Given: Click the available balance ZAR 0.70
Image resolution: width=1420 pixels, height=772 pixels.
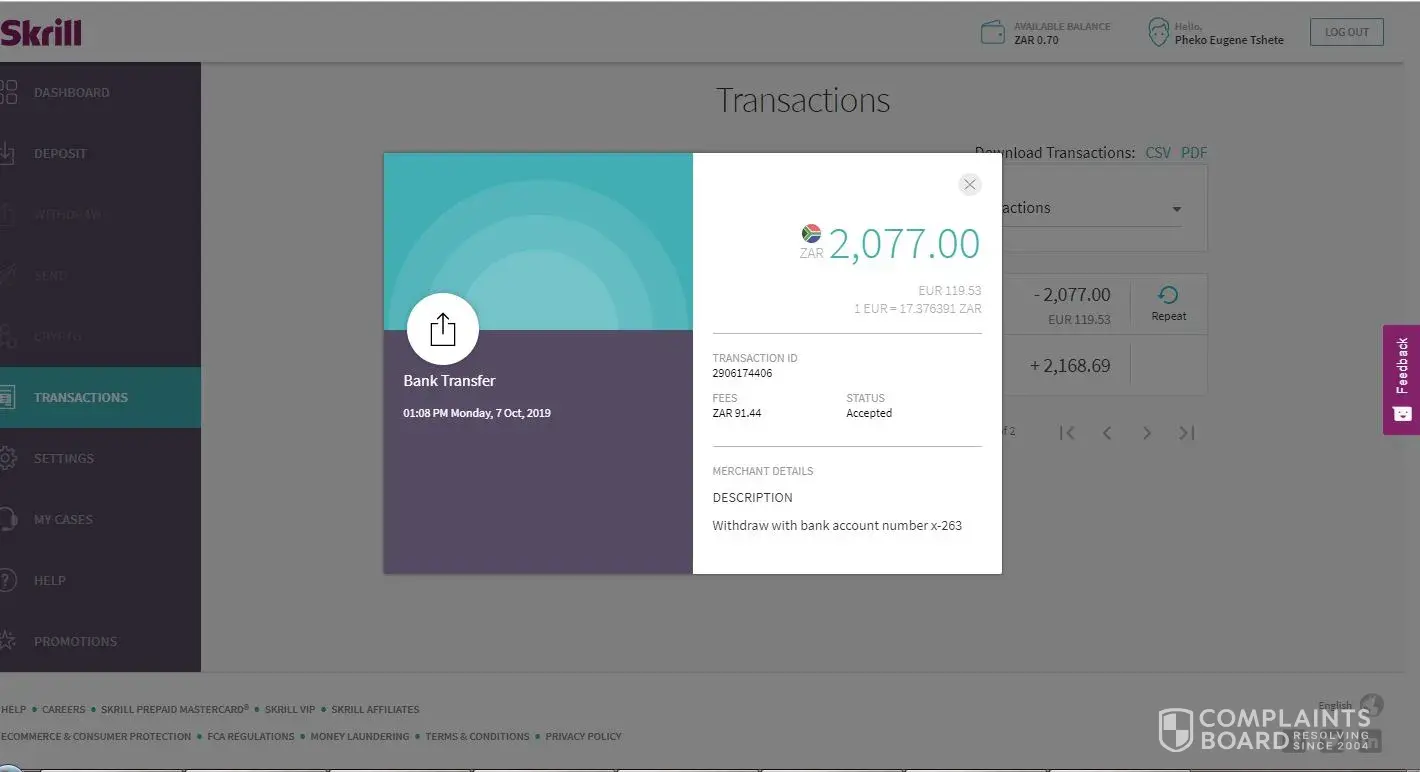Looking at the screenshot, I should click(x=1036, y=41).
